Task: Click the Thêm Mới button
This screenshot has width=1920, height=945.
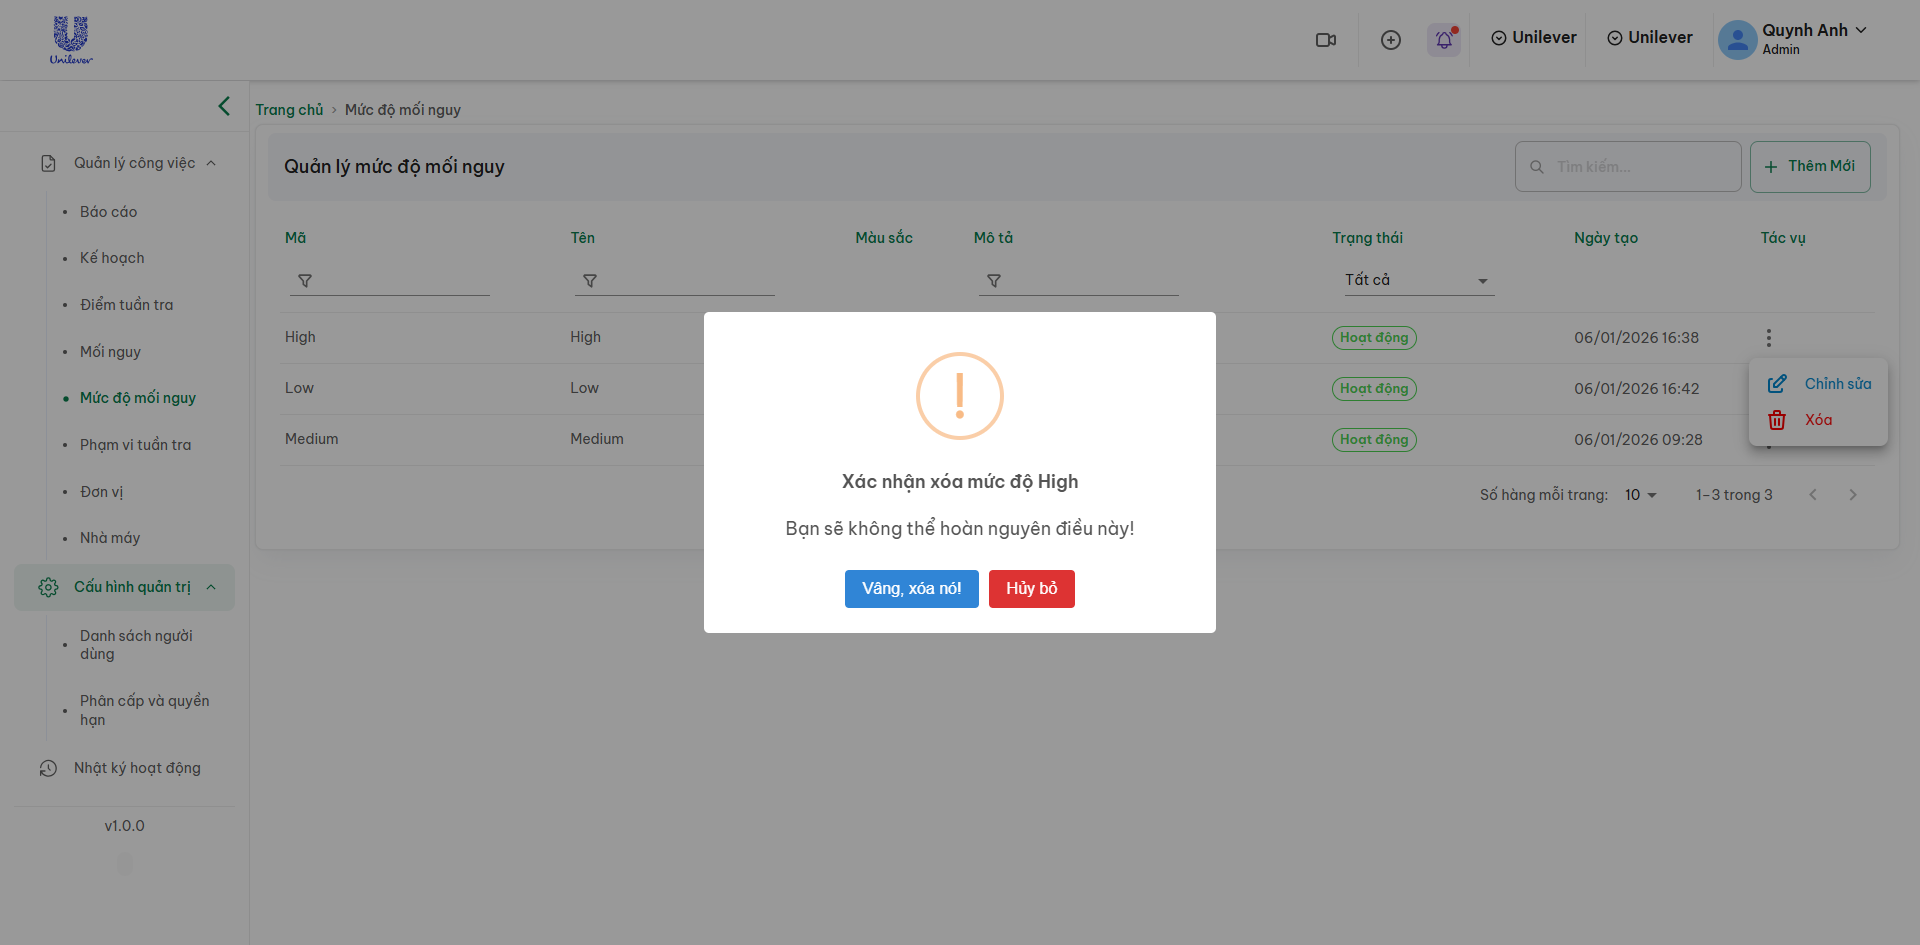Action: click(1809, 167)
